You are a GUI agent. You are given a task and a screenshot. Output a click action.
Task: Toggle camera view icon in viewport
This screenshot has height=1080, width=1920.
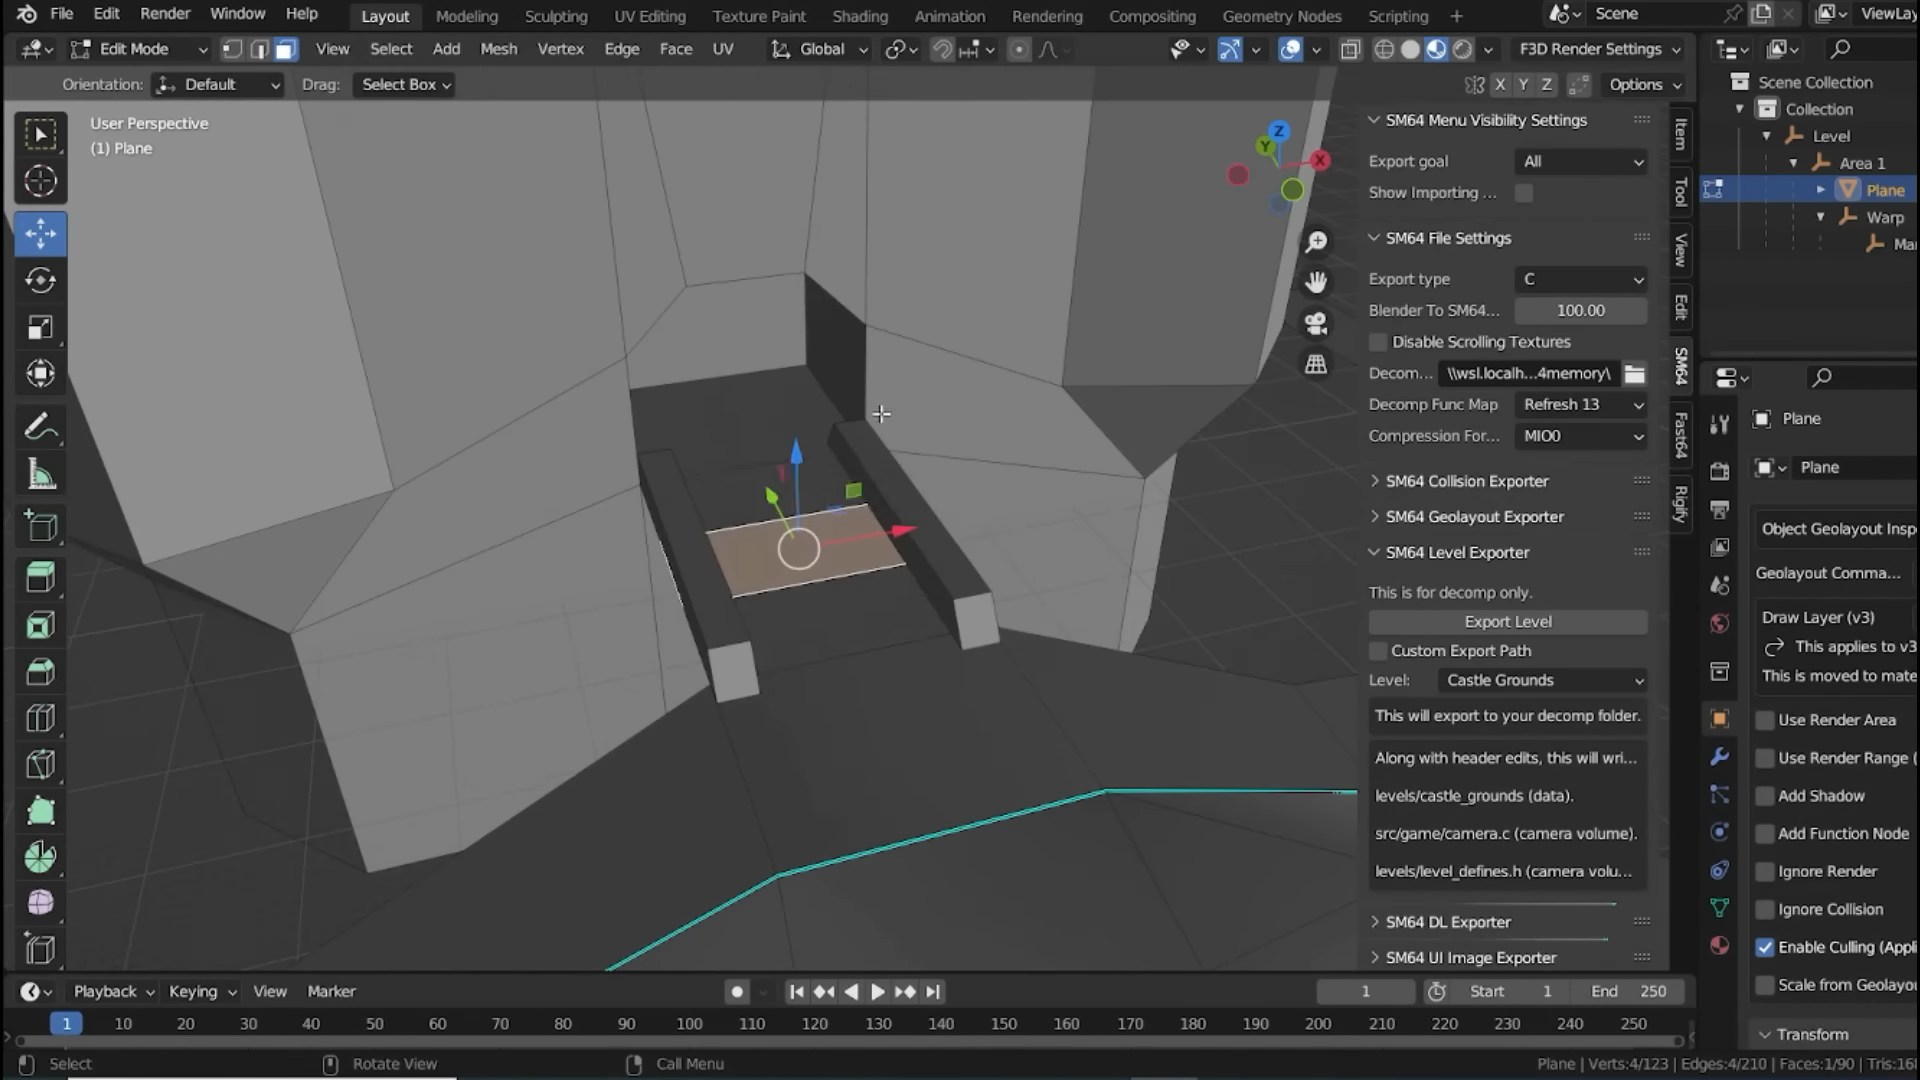pyautogui.click(x=1316, y=324)
